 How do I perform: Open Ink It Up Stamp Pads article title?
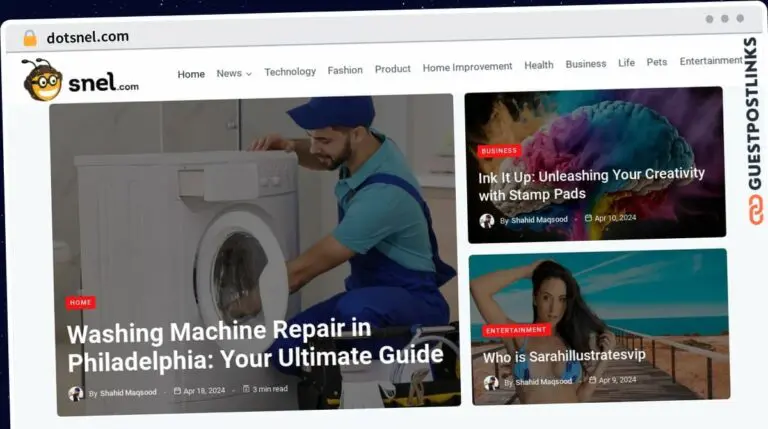[x=592, y=184]
